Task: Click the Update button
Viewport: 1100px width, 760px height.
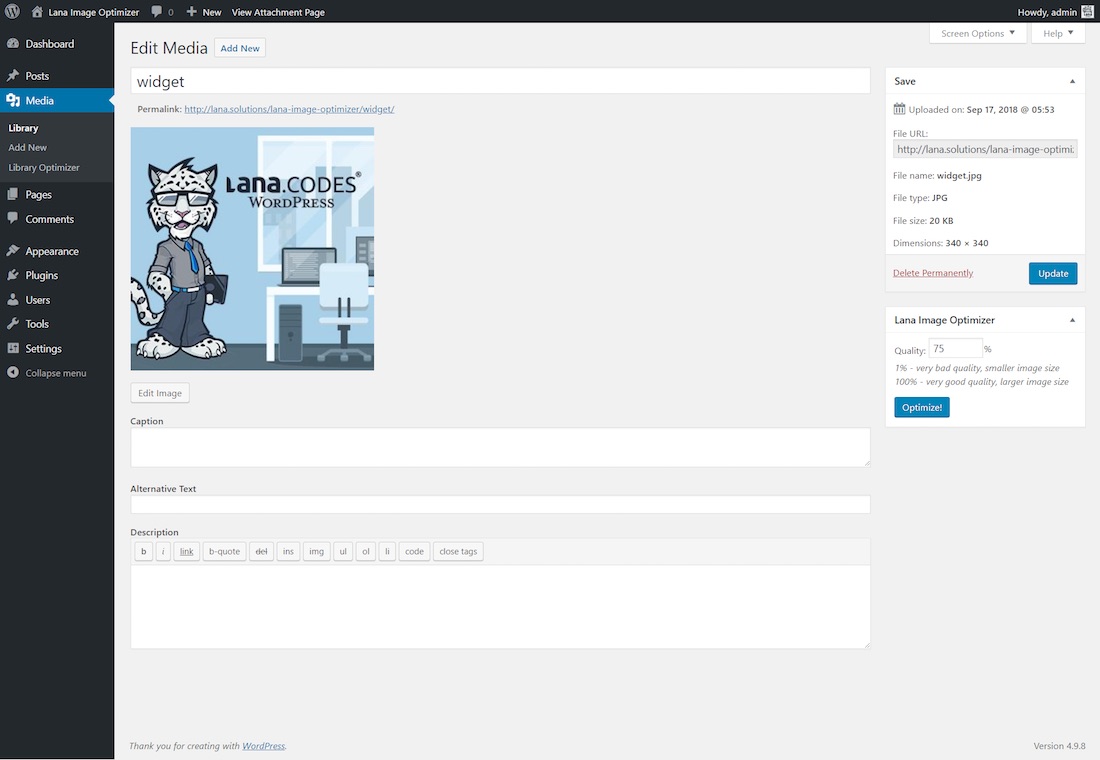Action: (1053, 274)
